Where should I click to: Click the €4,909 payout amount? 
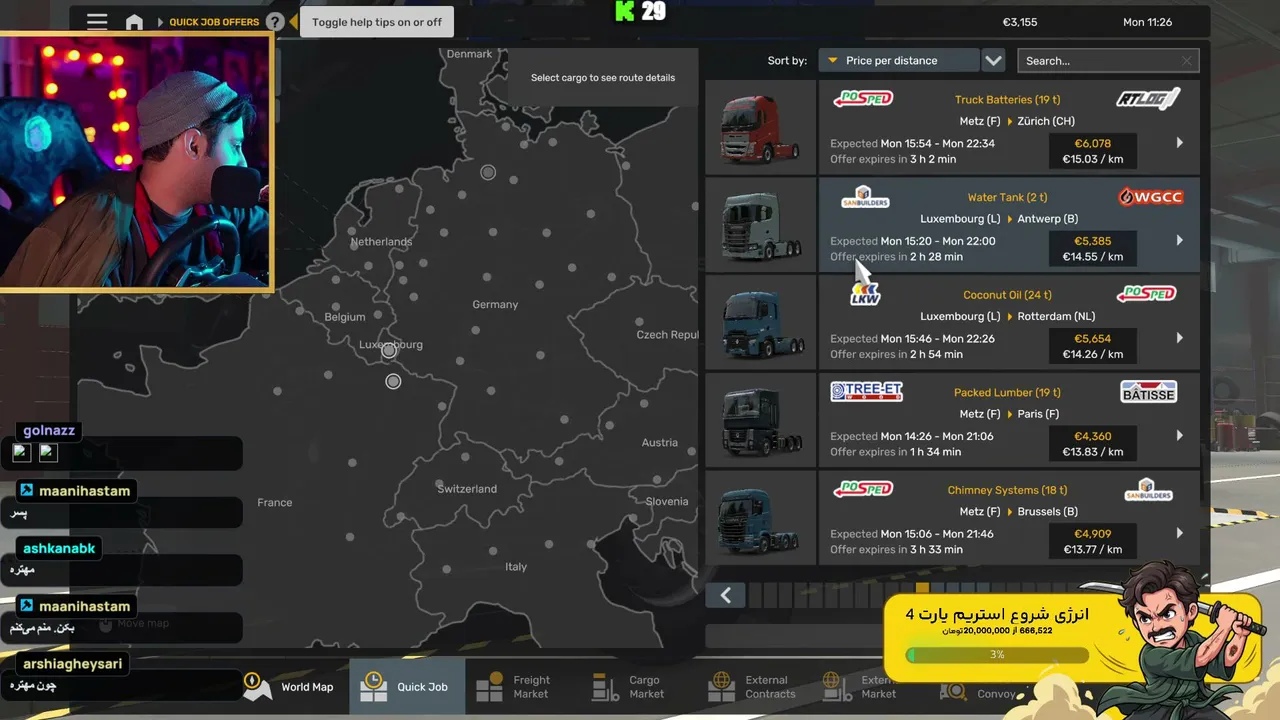(x=1092, y=533)
